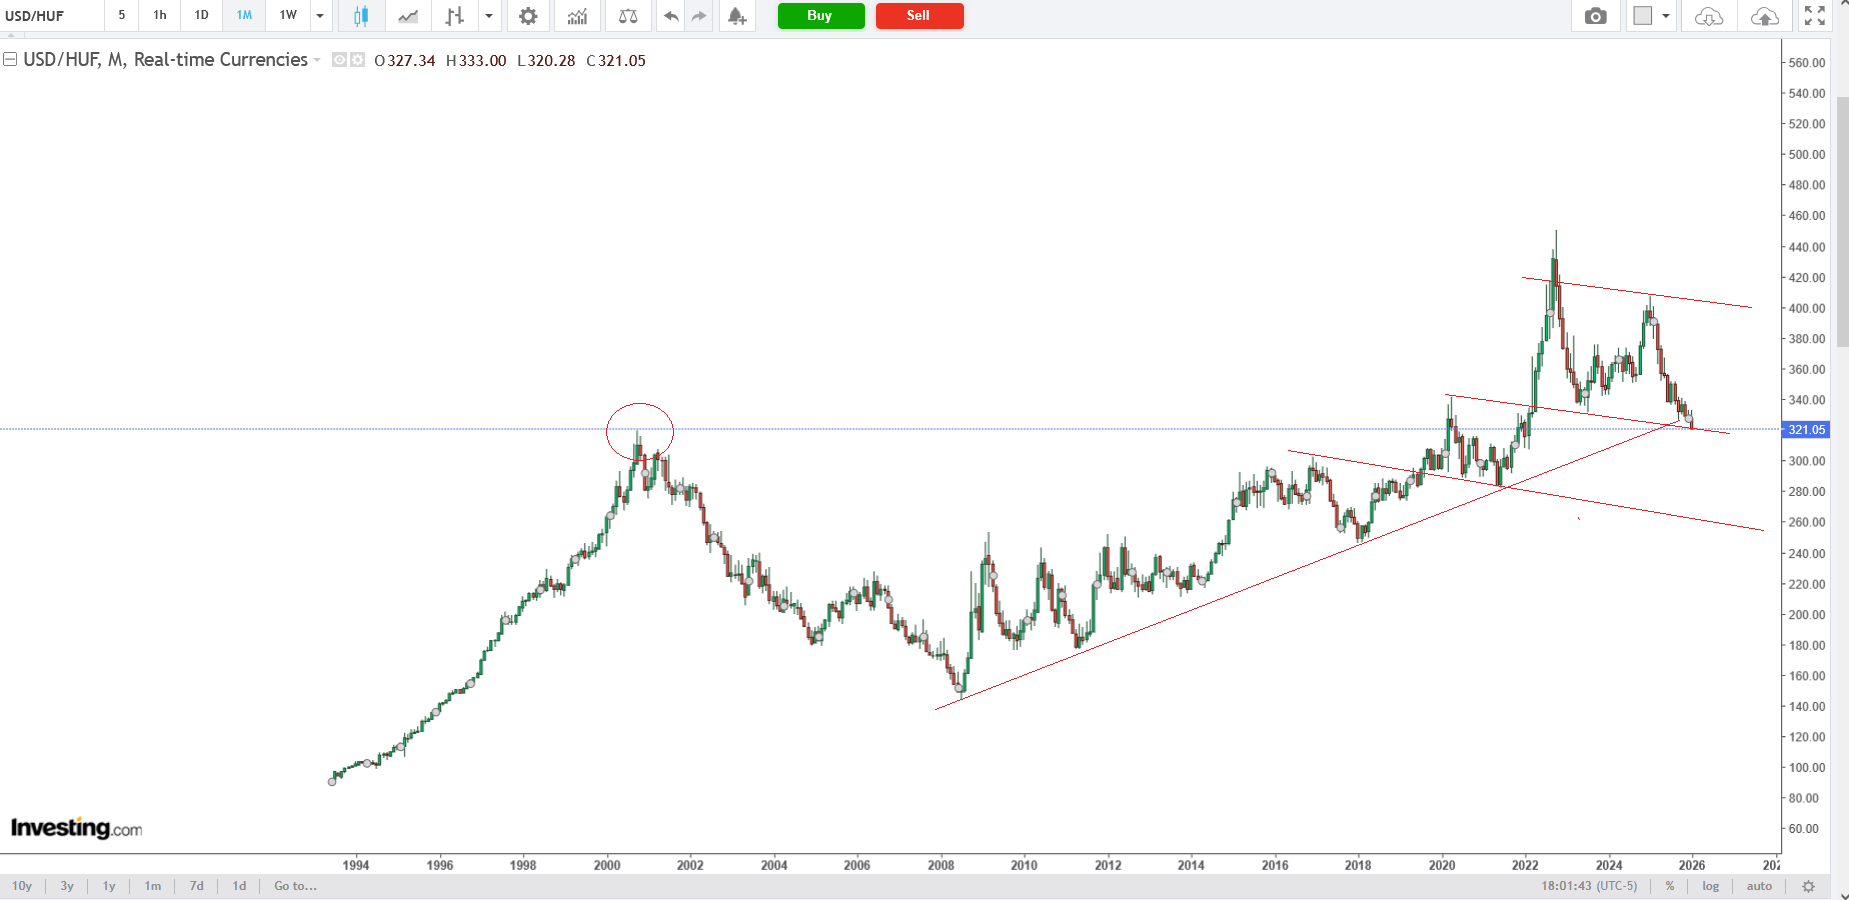Toggle percentage scale mode
The height and width of the screenshot is (900, 1849).
coord(1670,886)
